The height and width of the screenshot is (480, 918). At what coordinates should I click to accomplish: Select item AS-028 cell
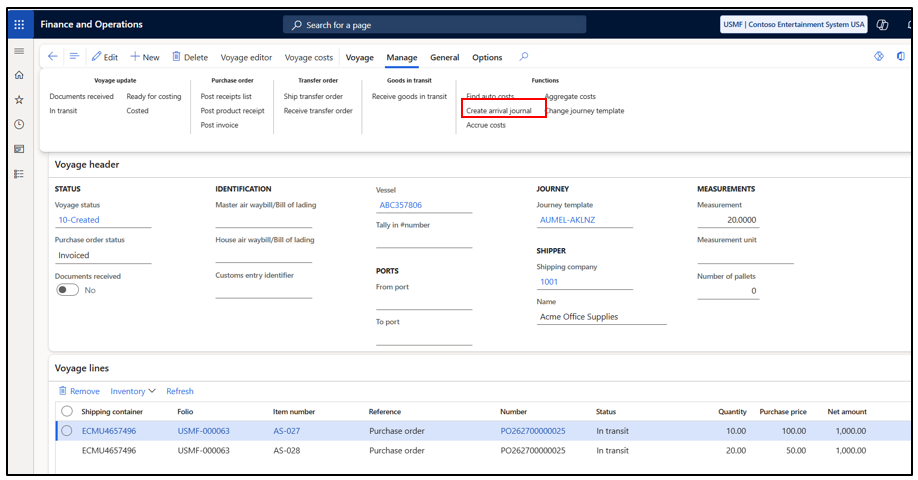(x=287, y=451)
